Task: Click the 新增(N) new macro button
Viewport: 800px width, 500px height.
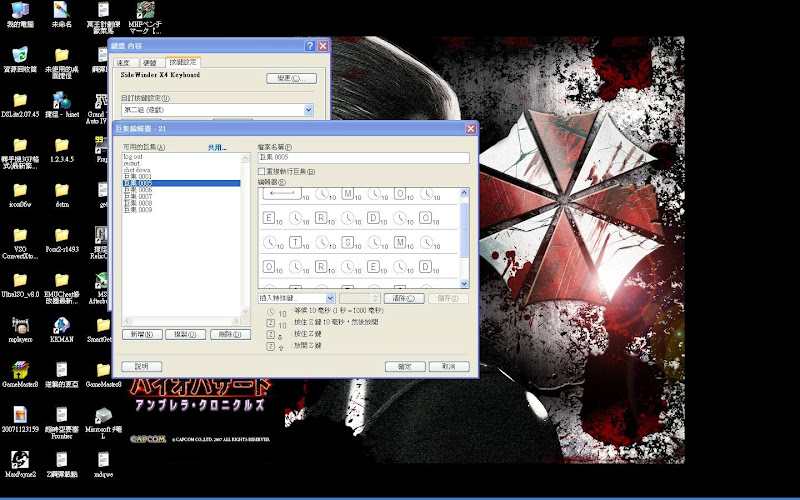Action: tap(142, 335)
